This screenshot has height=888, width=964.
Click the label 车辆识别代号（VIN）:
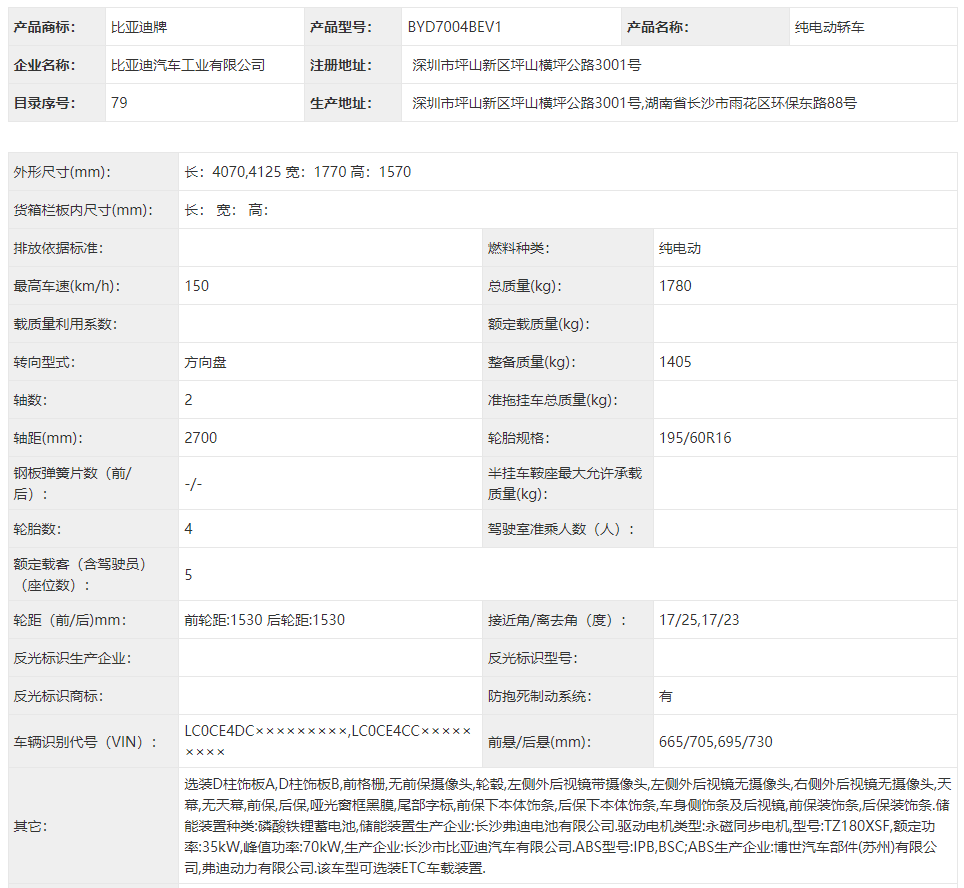click(85, 742)
